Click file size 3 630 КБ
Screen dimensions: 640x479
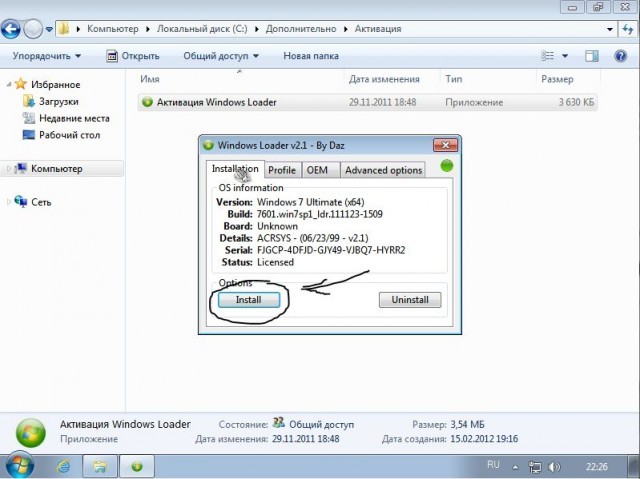coord(576,102)
